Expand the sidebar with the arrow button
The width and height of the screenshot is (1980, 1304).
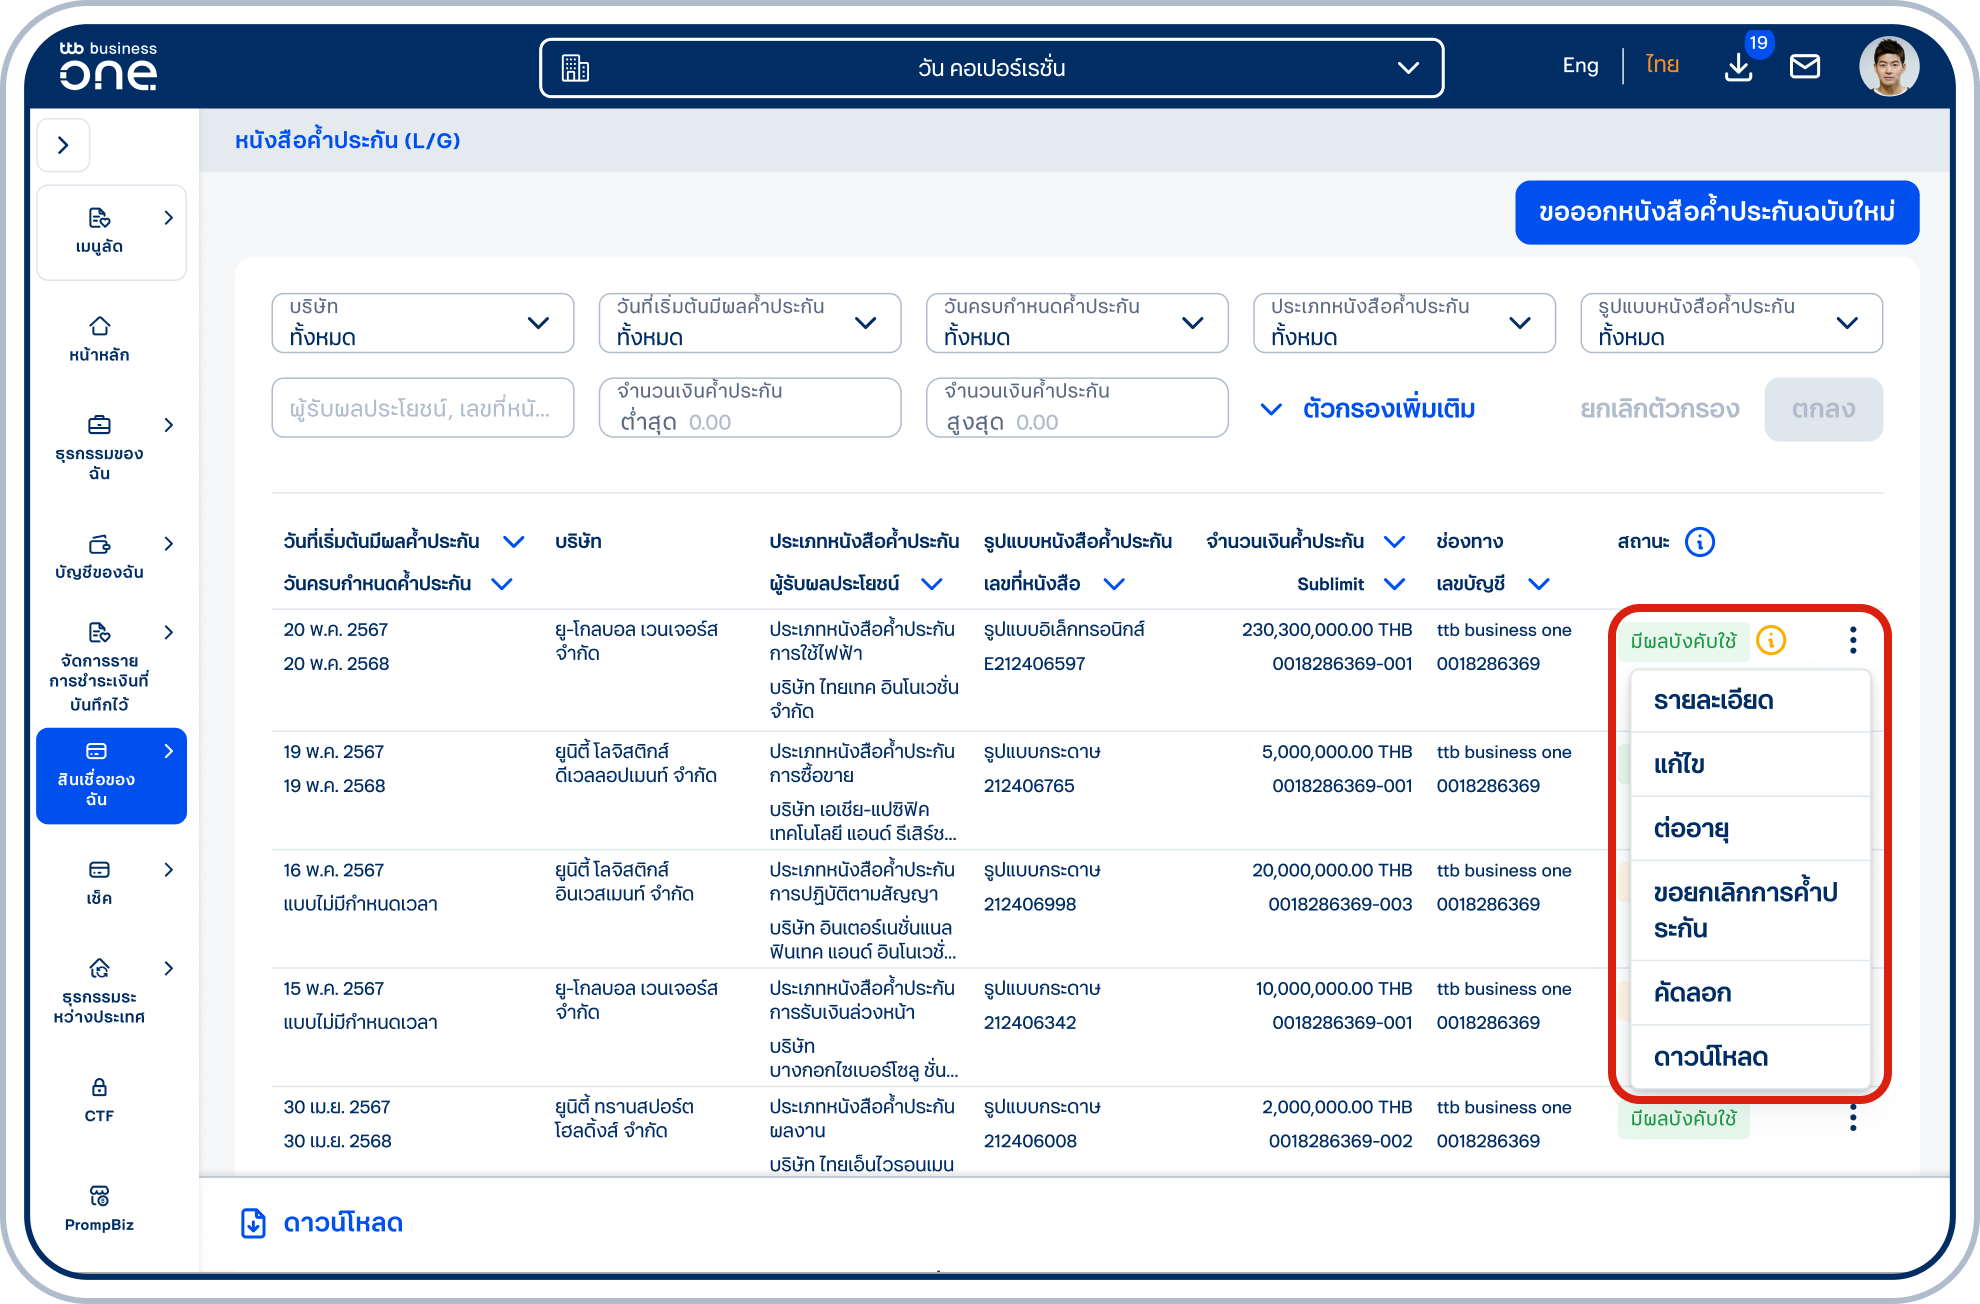tap(63, 145)
